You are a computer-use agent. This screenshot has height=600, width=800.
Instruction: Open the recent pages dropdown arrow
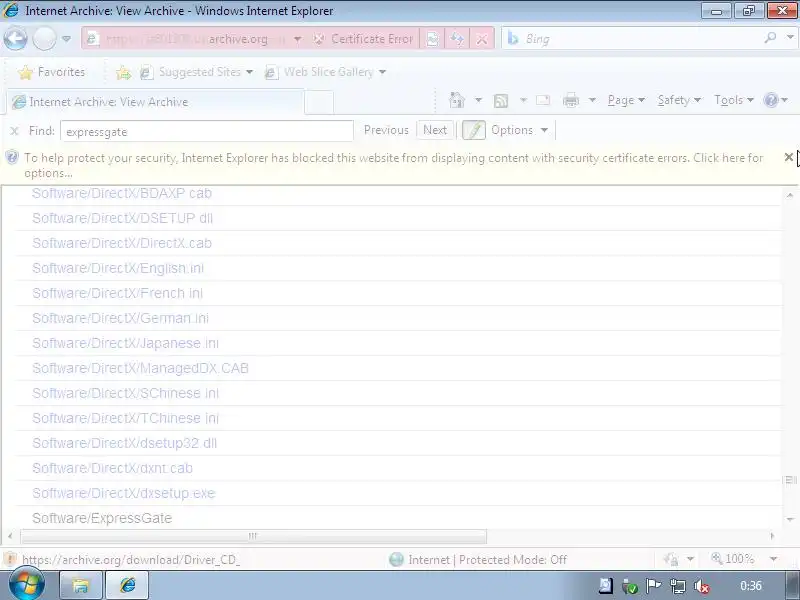[66, 39]
